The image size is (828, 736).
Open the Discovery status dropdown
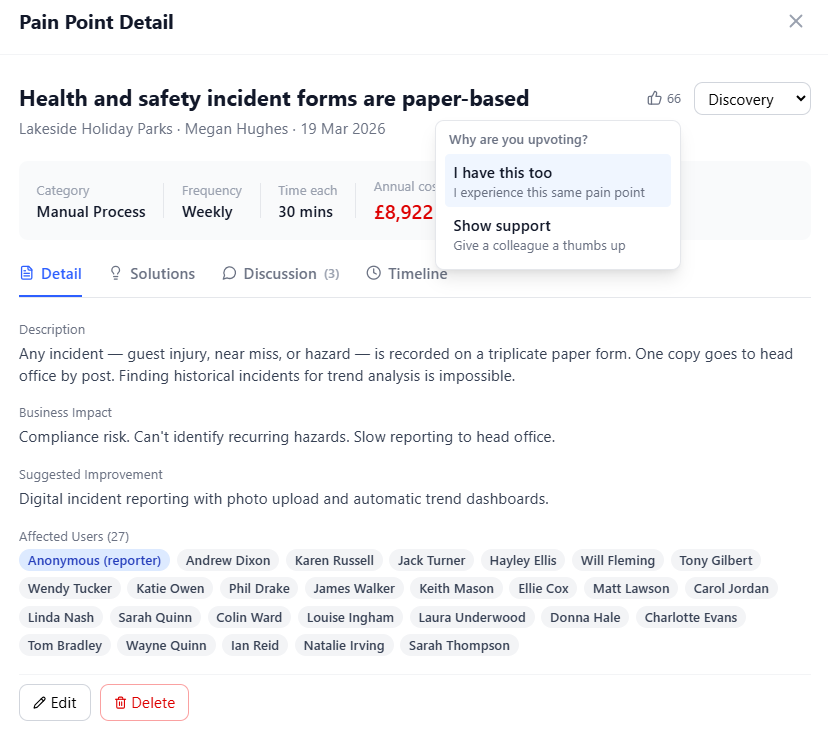[752, 99]
